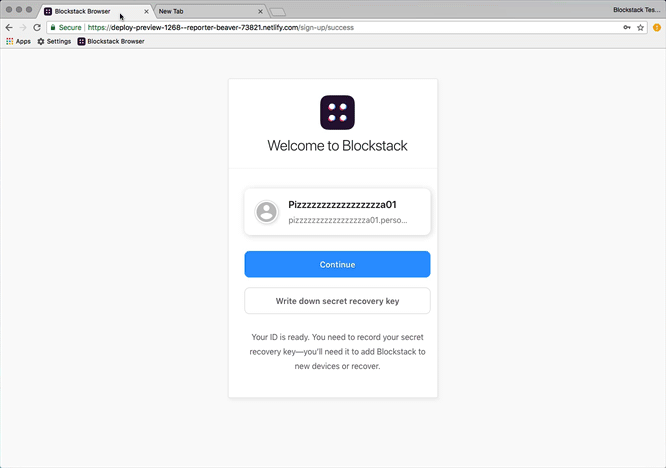Click the pizzzzzzzzzzzzzzzzza01.perso... ID text
The width and height of the screenshot is (666, 468).
point(347,220)
